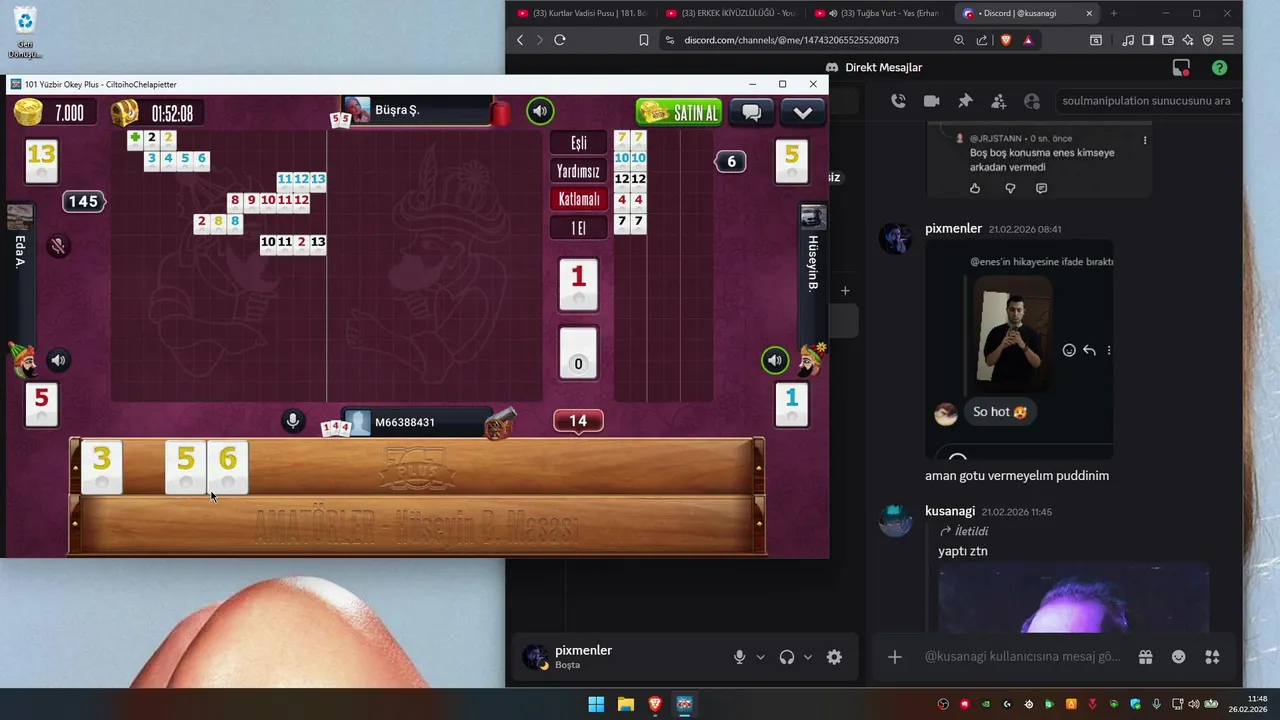The width and height of the screenshot is (1280, 720).
Task: Open Windows Start menu on taskbar
Action: click(x=596, y=704)
